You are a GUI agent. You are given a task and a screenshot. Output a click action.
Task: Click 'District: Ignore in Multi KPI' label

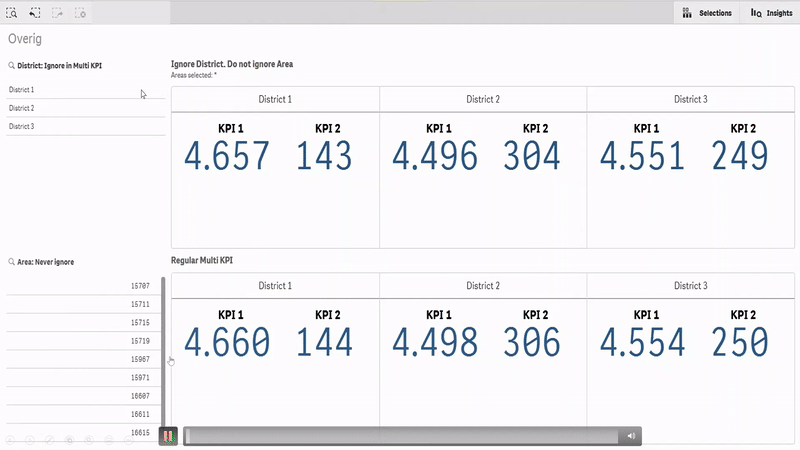(x=60, y=66)
